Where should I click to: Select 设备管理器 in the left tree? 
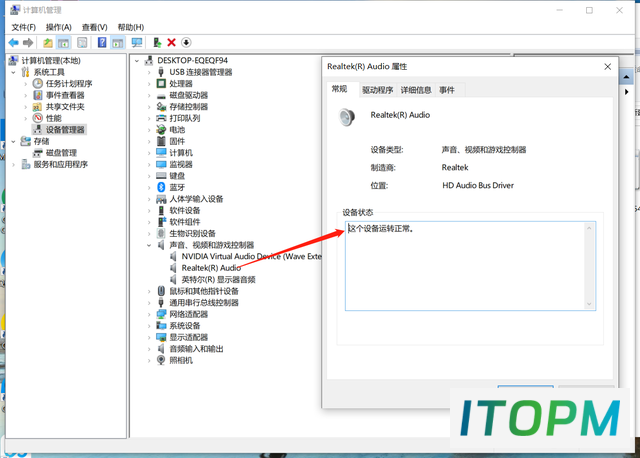click(x=65, y=130)
